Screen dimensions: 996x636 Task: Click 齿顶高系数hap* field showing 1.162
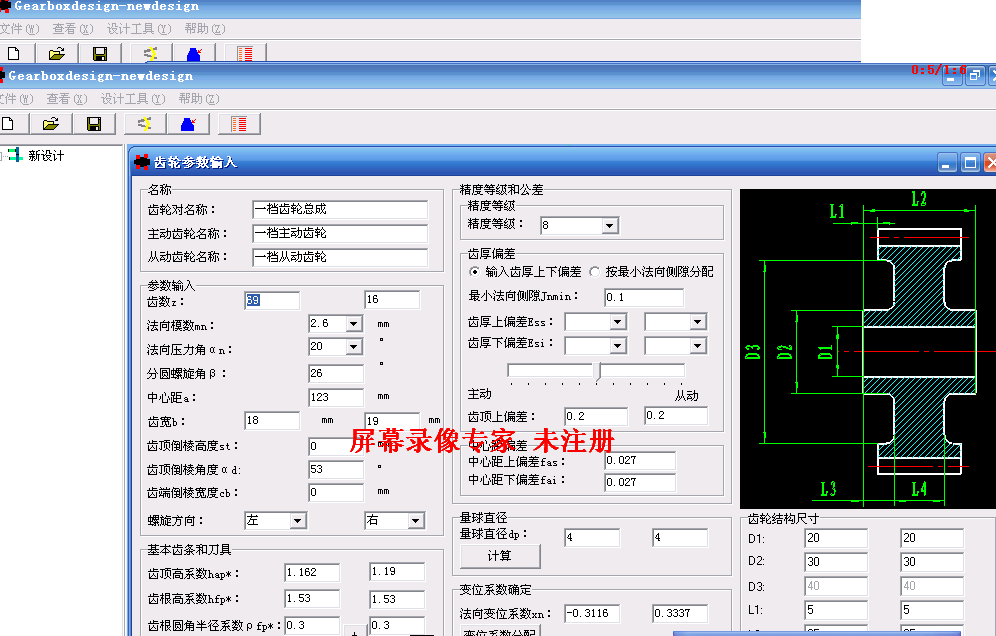312,572
